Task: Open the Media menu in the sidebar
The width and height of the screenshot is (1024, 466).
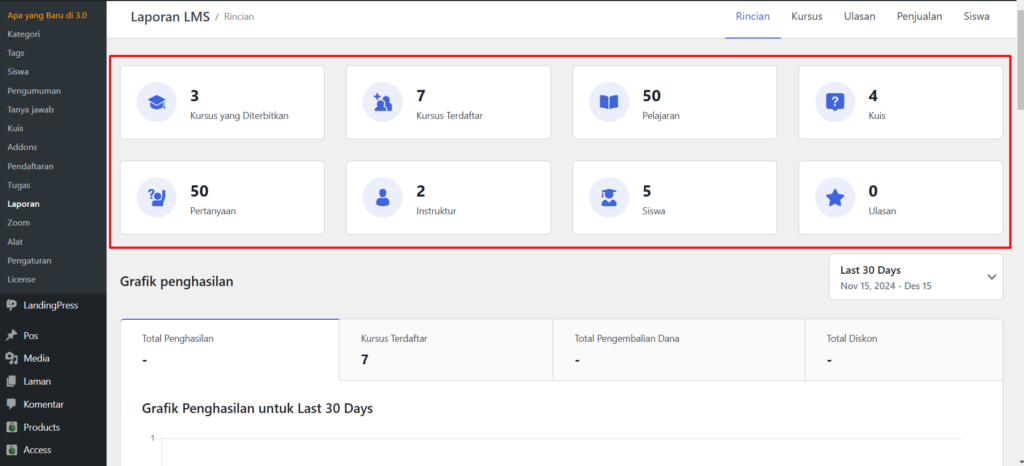Action: pos(37,358)
